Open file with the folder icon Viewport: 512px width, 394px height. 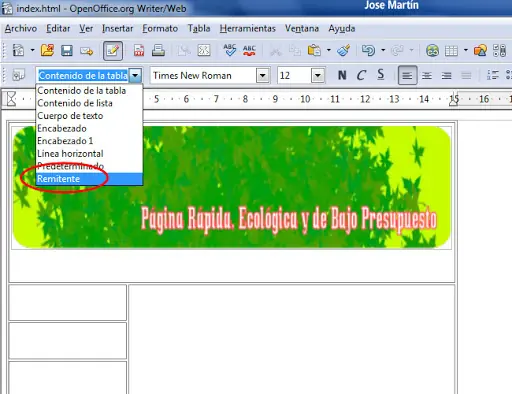[x=47, y=51]
